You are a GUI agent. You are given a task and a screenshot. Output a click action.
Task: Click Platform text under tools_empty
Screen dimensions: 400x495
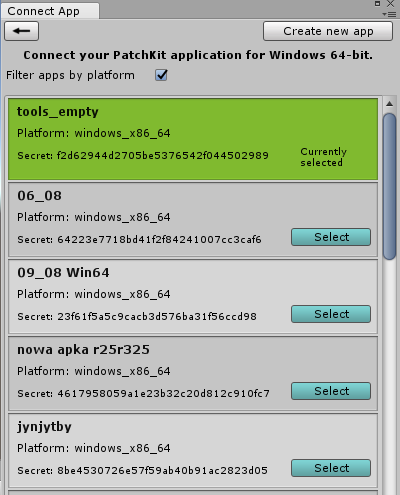click(94, 133)
